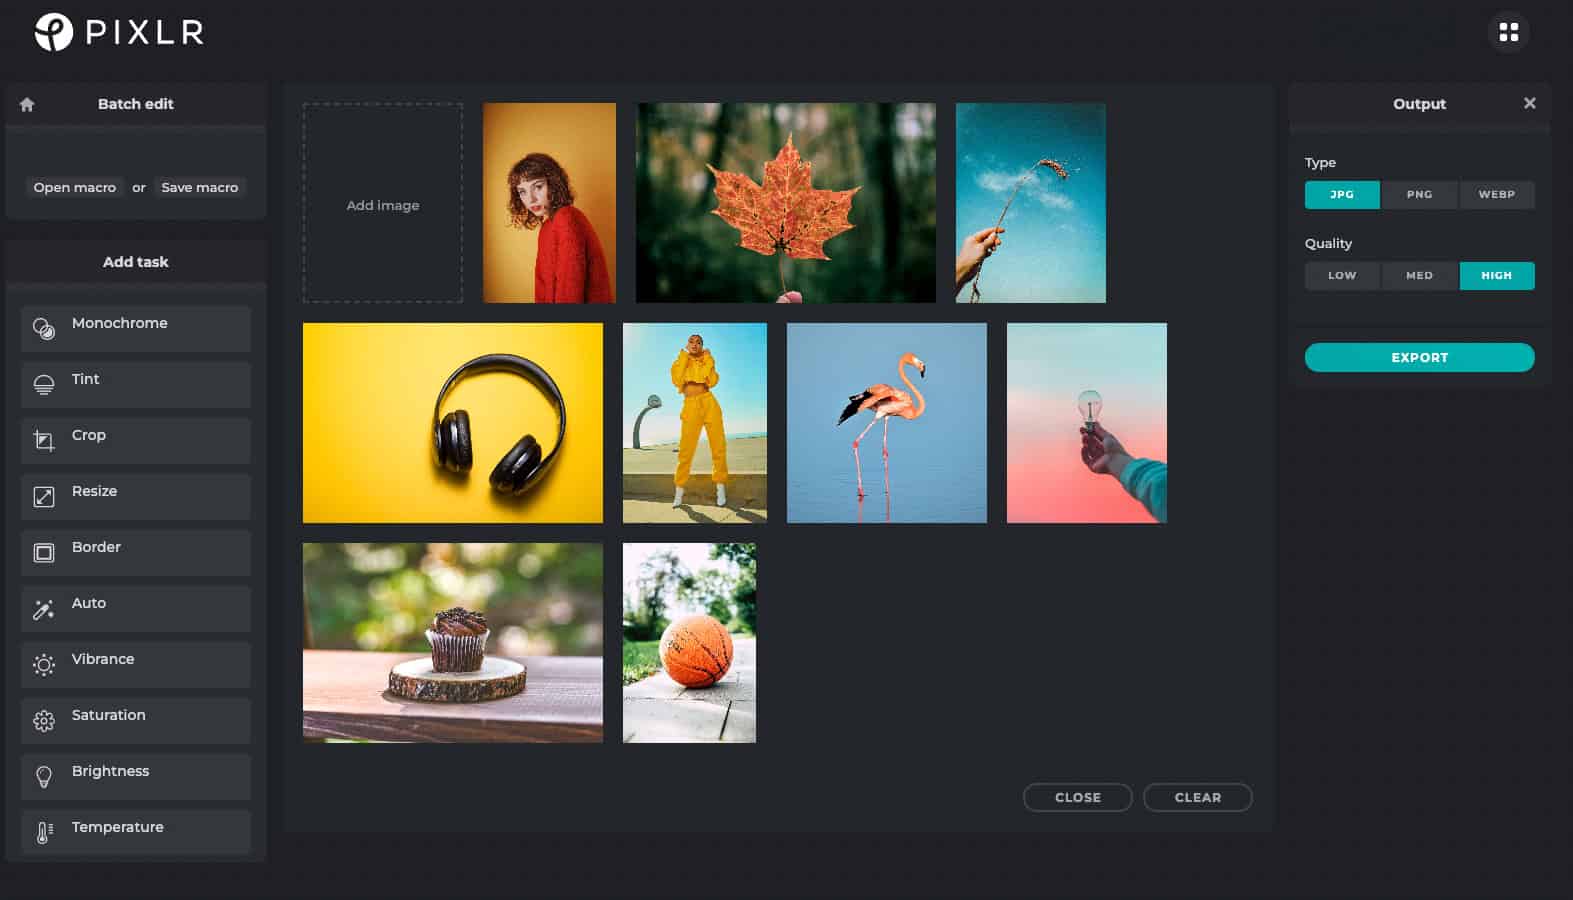Select PNG output type

coord(1419,194)
